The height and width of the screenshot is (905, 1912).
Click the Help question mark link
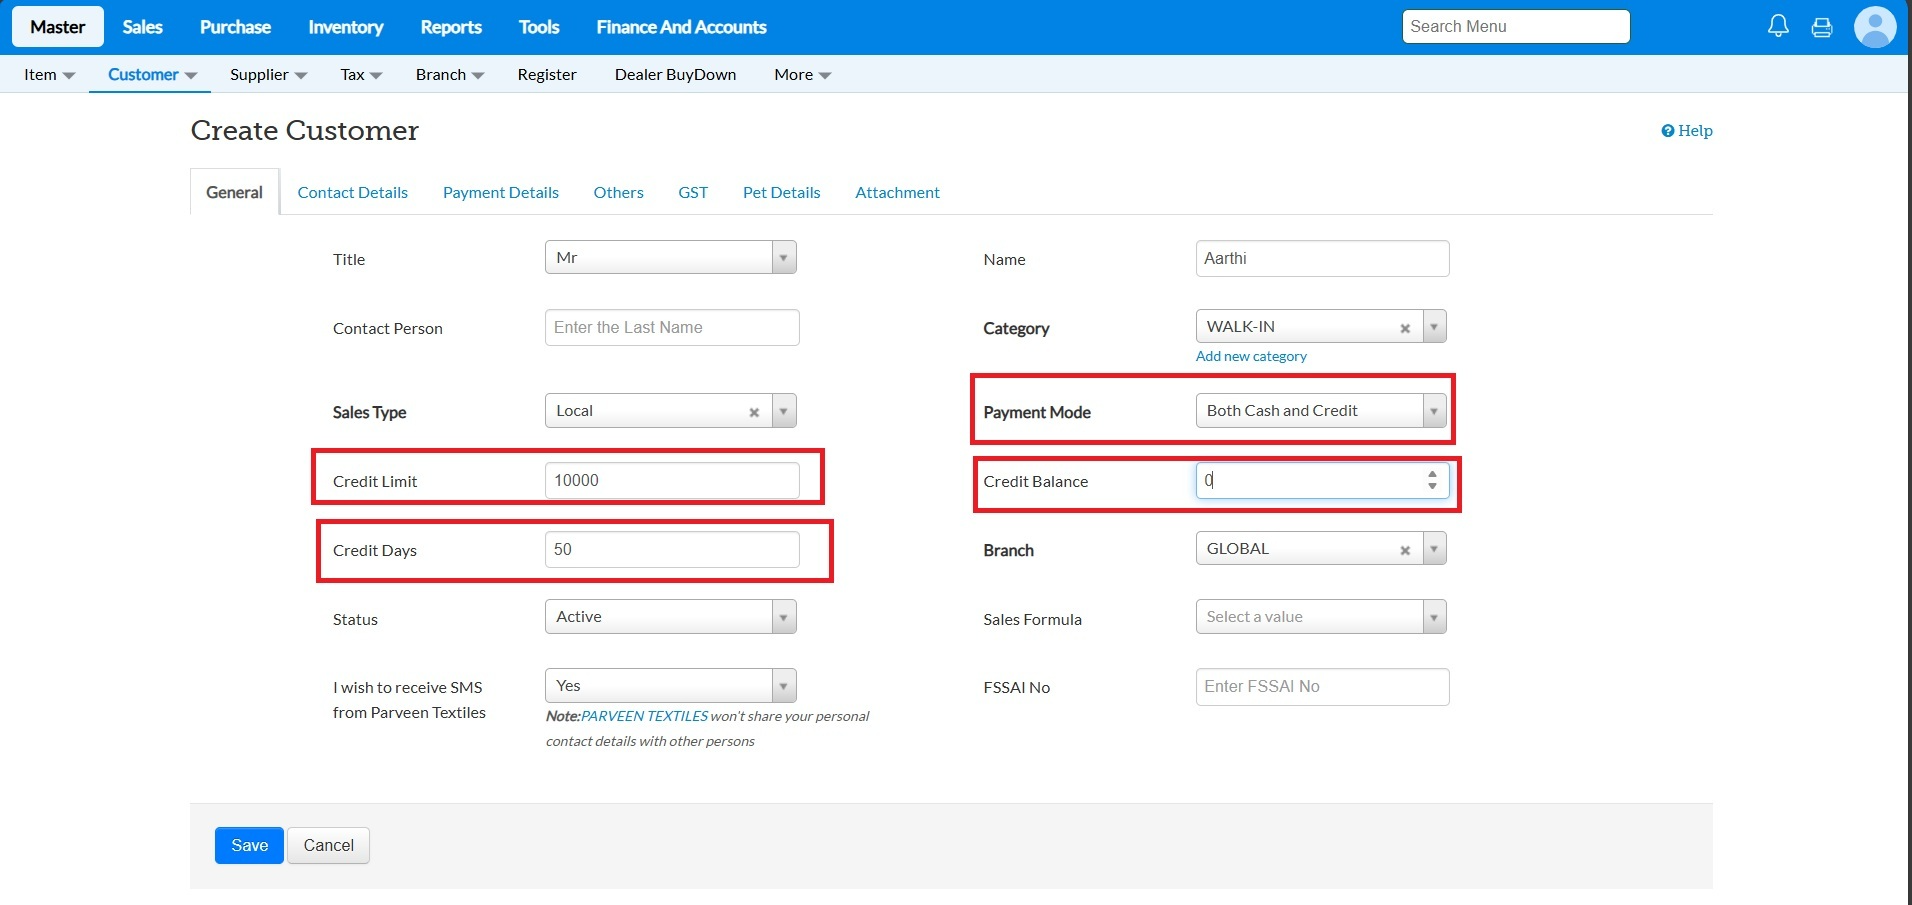coord(1687,130)
